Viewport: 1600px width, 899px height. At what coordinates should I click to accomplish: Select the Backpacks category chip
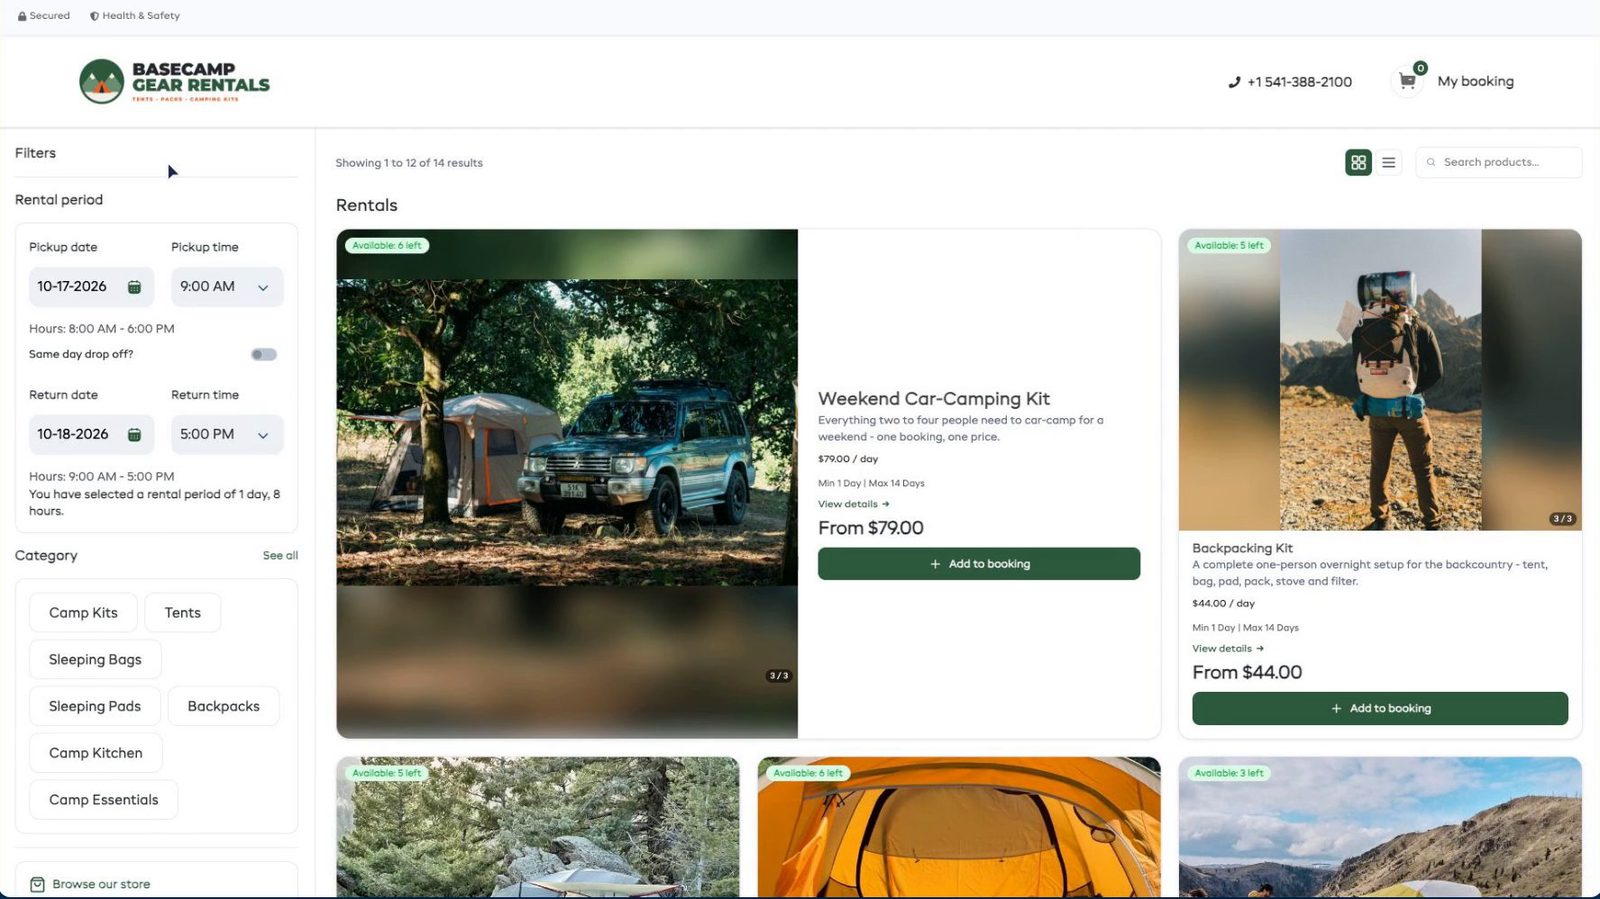(x=224, y=706)
